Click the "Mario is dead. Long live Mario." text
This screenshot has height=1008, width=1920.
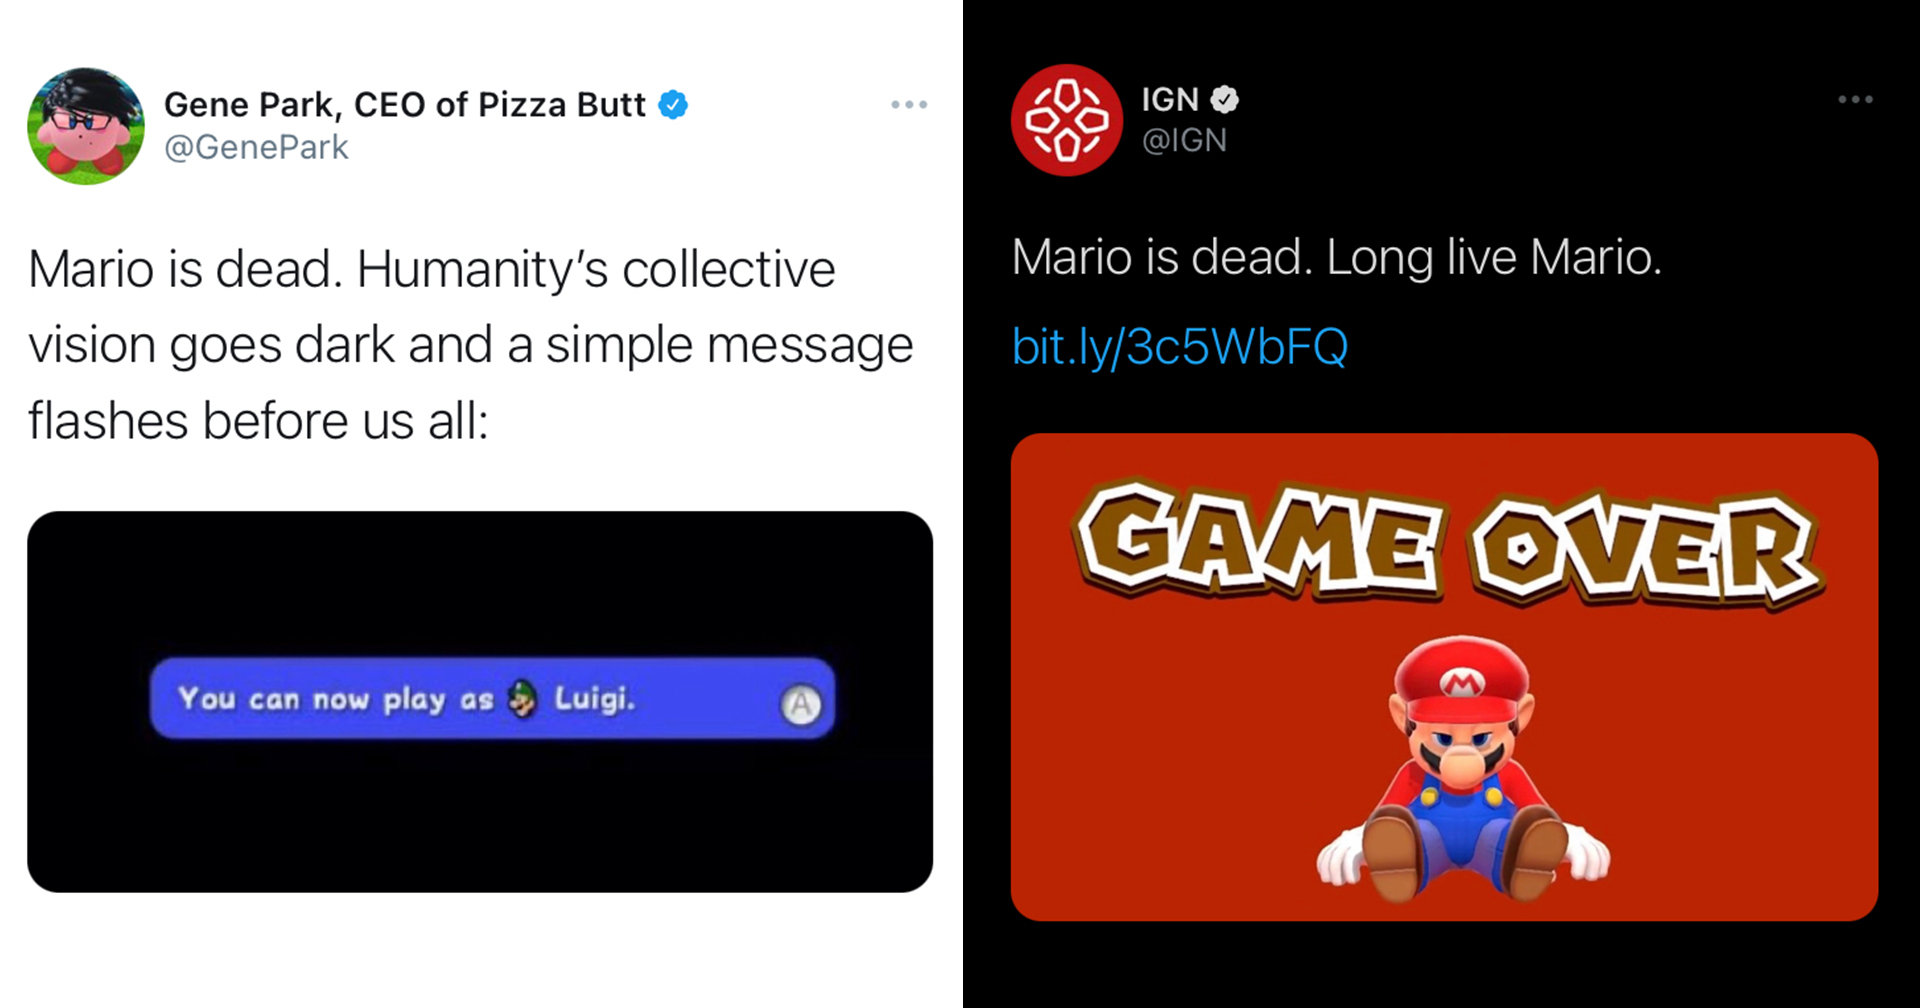1336,257
